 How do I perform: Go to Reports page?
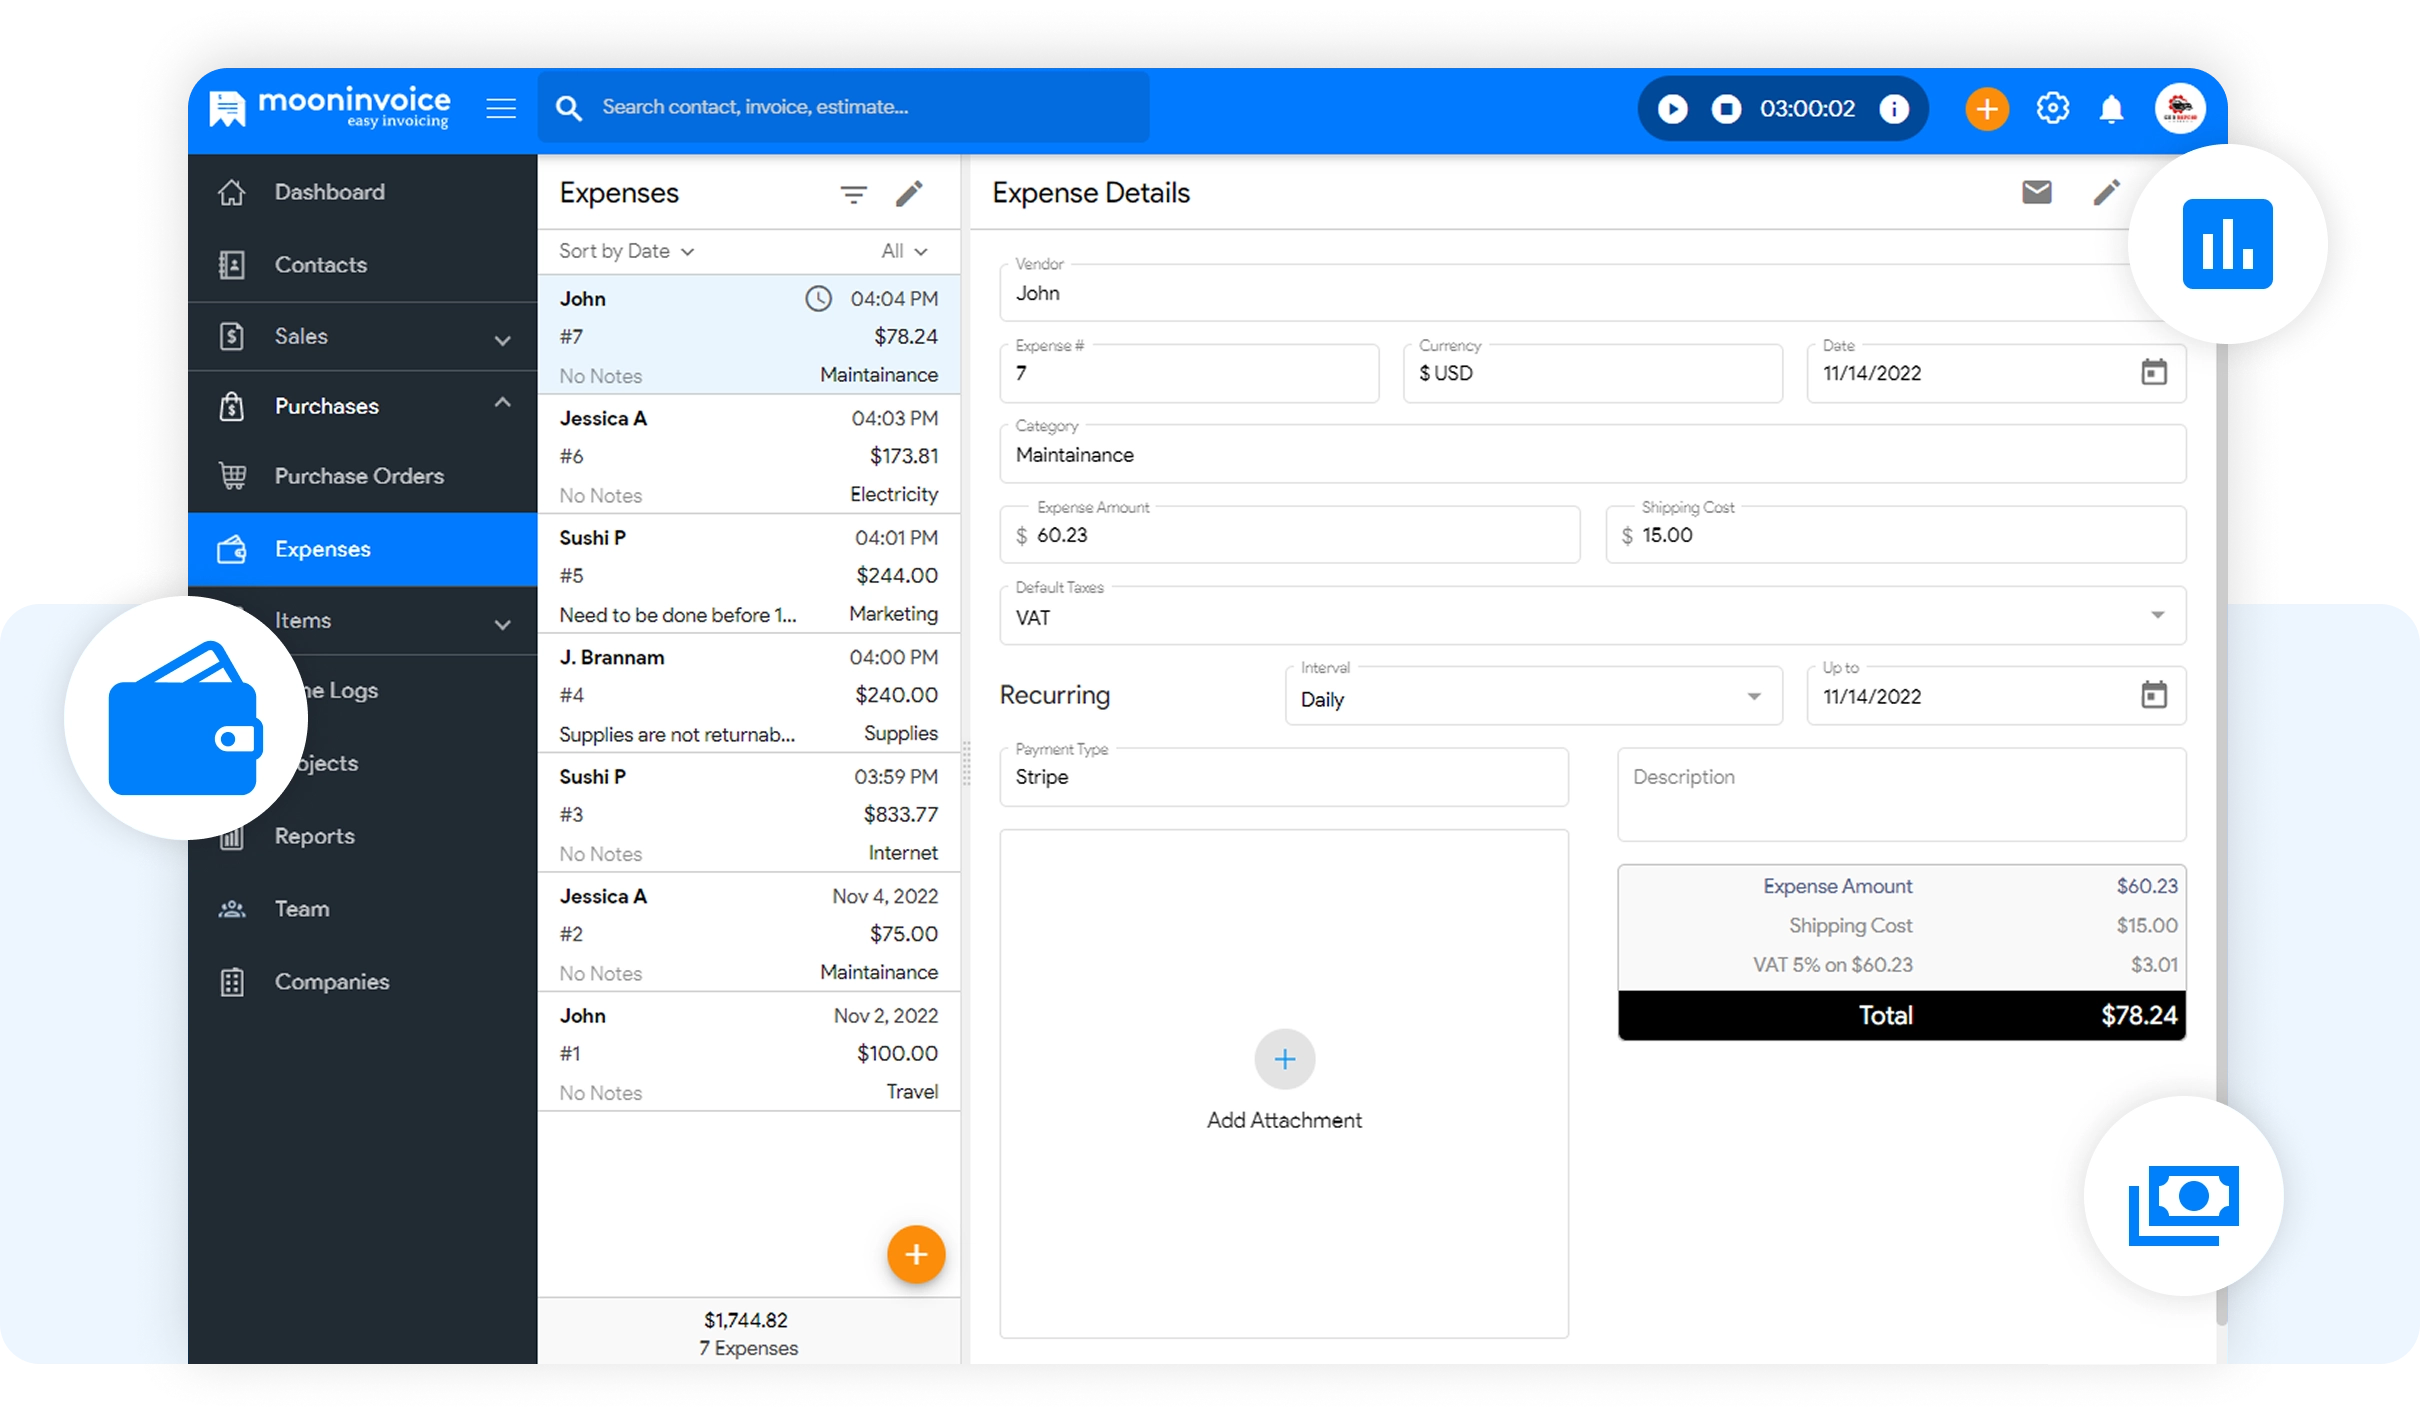314,836
